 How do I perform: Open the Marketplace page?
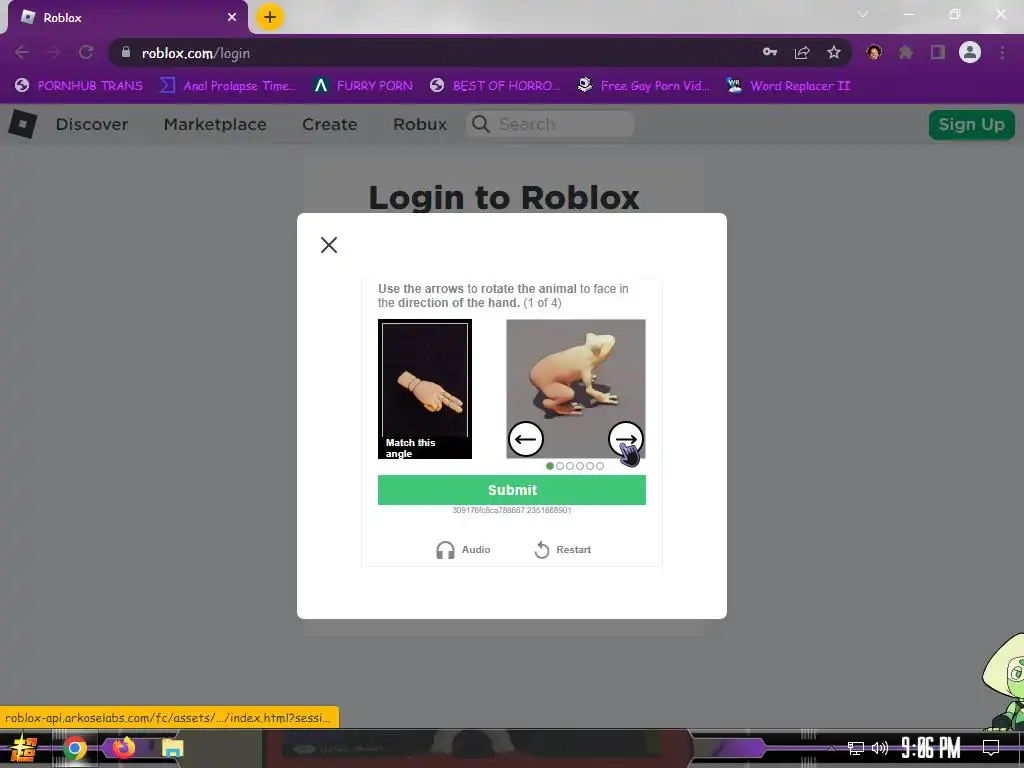pyautogui.click(x=215, y=124)
